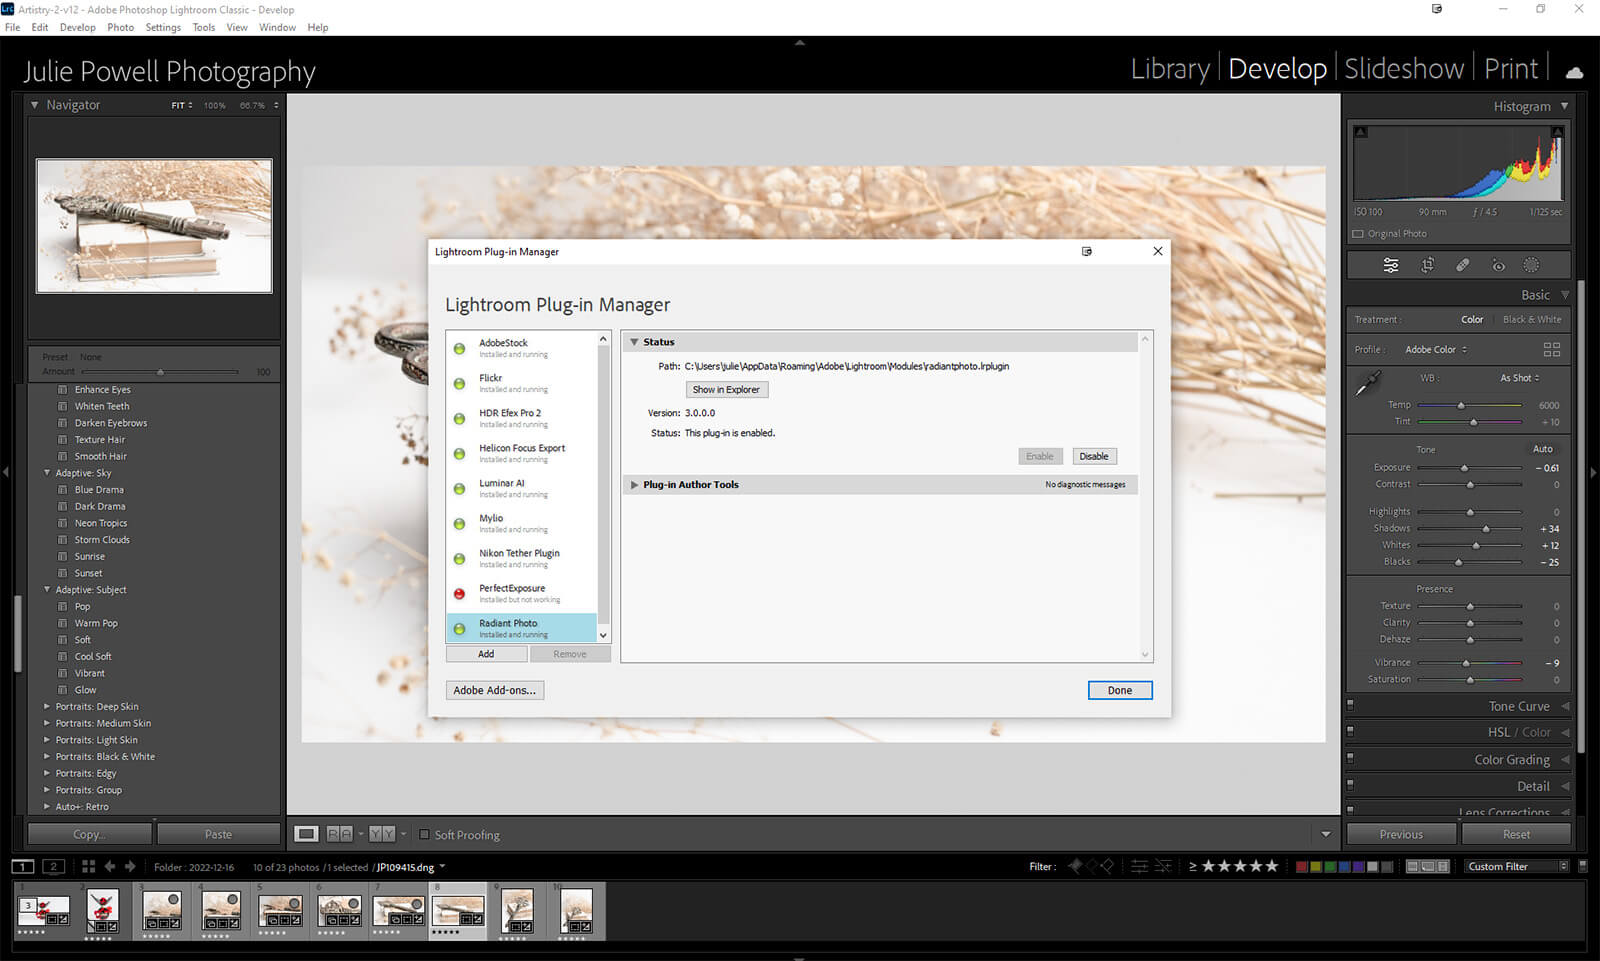Go forward with filmstrip right arrow

pos(130,866)
